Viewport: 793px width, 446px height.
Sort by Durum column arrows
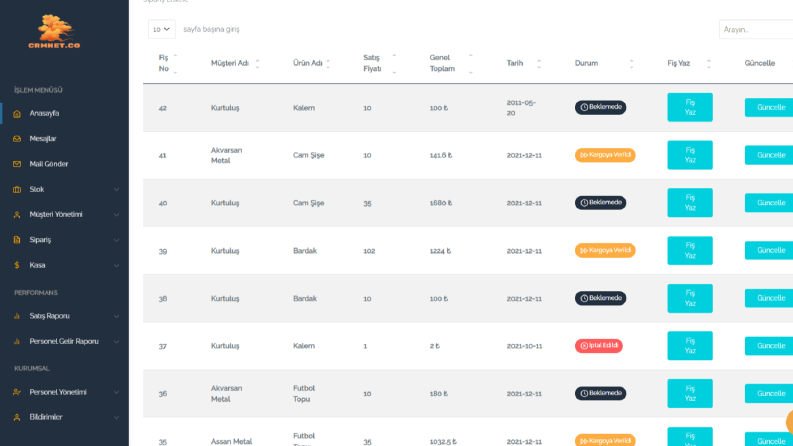(631, 64)
